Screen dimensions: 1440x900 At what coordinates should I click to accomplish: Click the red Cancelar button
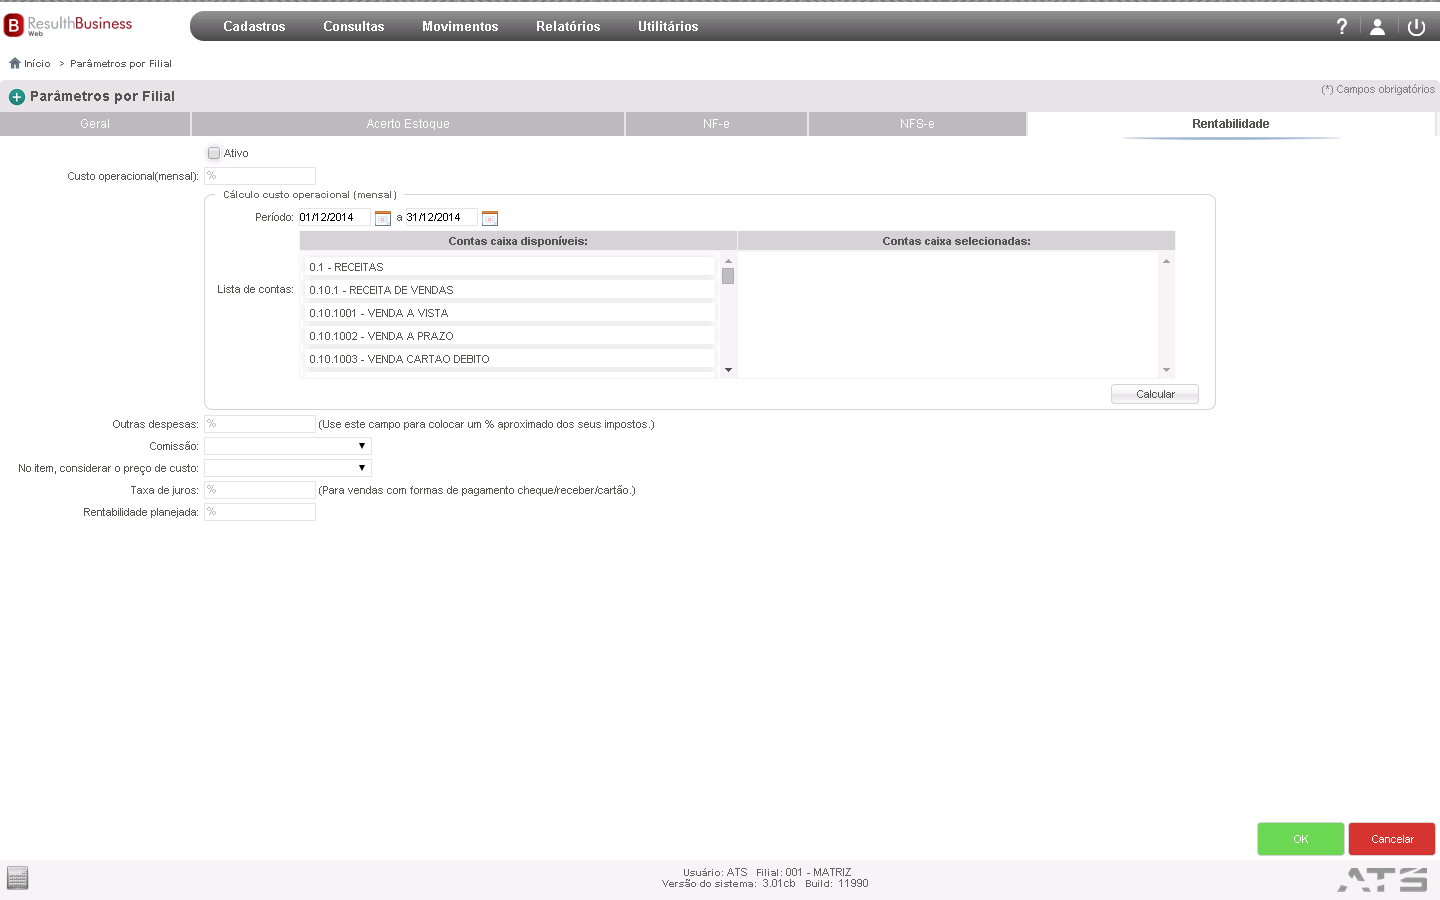1392,839
